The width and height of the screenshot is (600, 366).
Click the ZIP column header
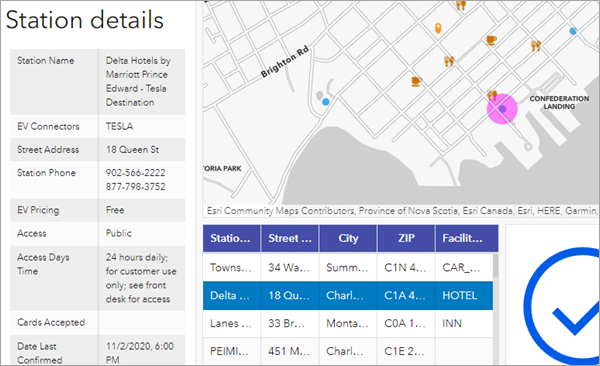406,239
